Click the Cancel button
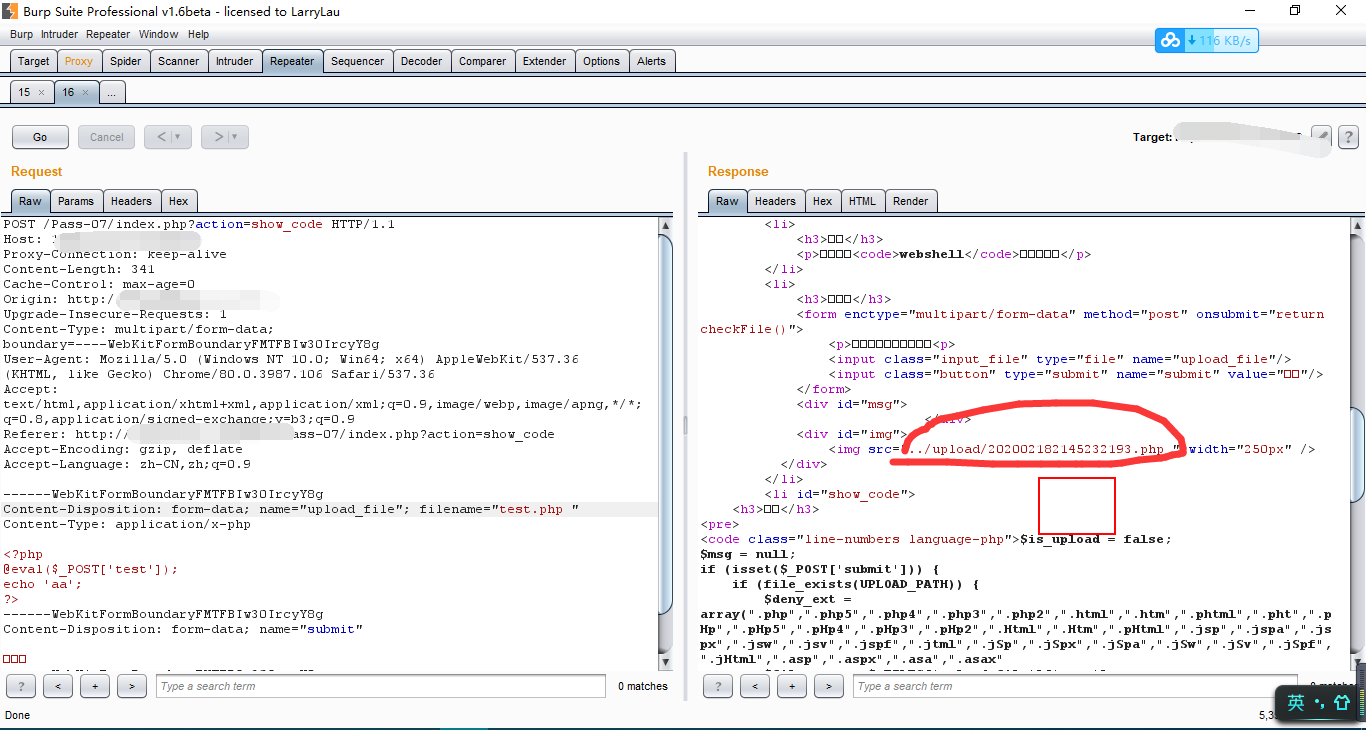1366x730 pixels. pos(107,137)
